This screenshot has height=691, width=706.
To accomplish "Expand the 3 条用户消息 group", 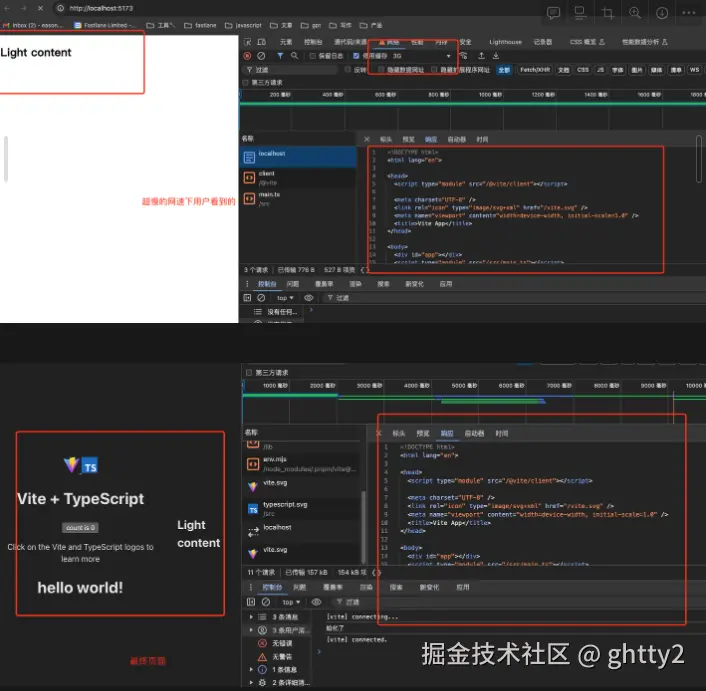I will click(251, 630).
